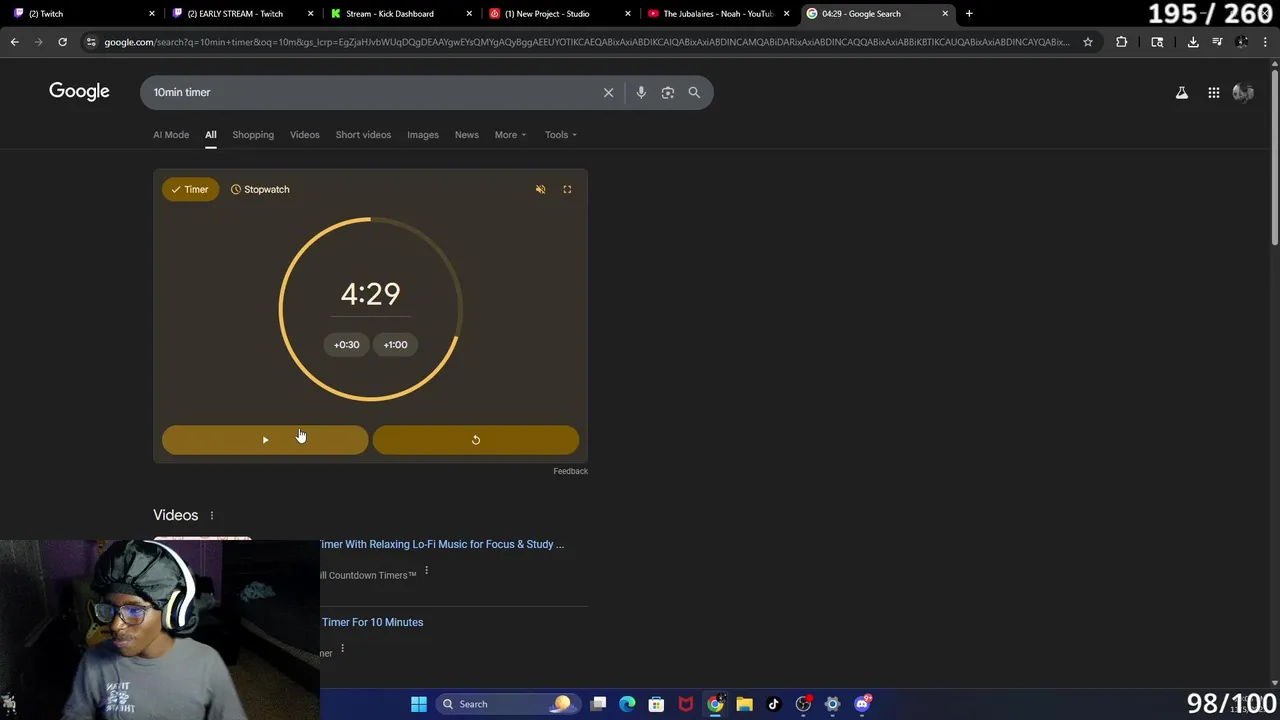Edit the 4:29 timer value
This screenshot has width=1280, height=720.
coord(370,294)
